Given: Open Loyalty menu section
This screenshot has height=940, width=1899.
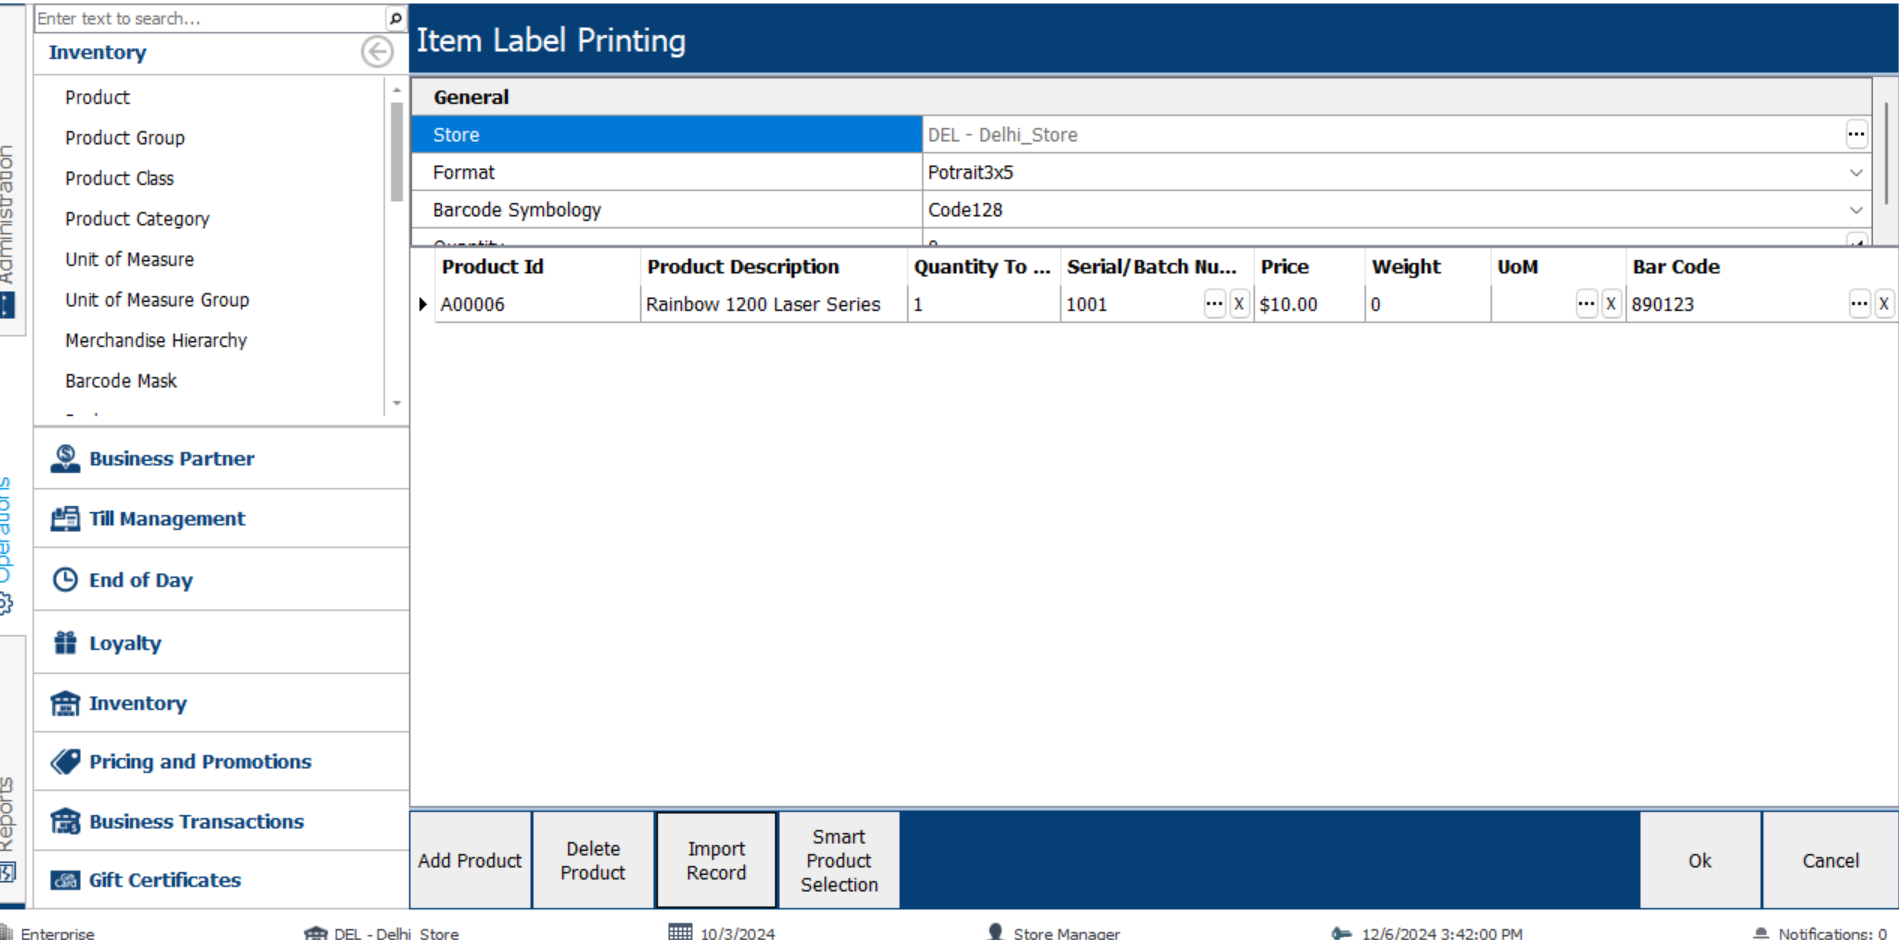Looking at the screenshot, I should click(x=222, y=643).
